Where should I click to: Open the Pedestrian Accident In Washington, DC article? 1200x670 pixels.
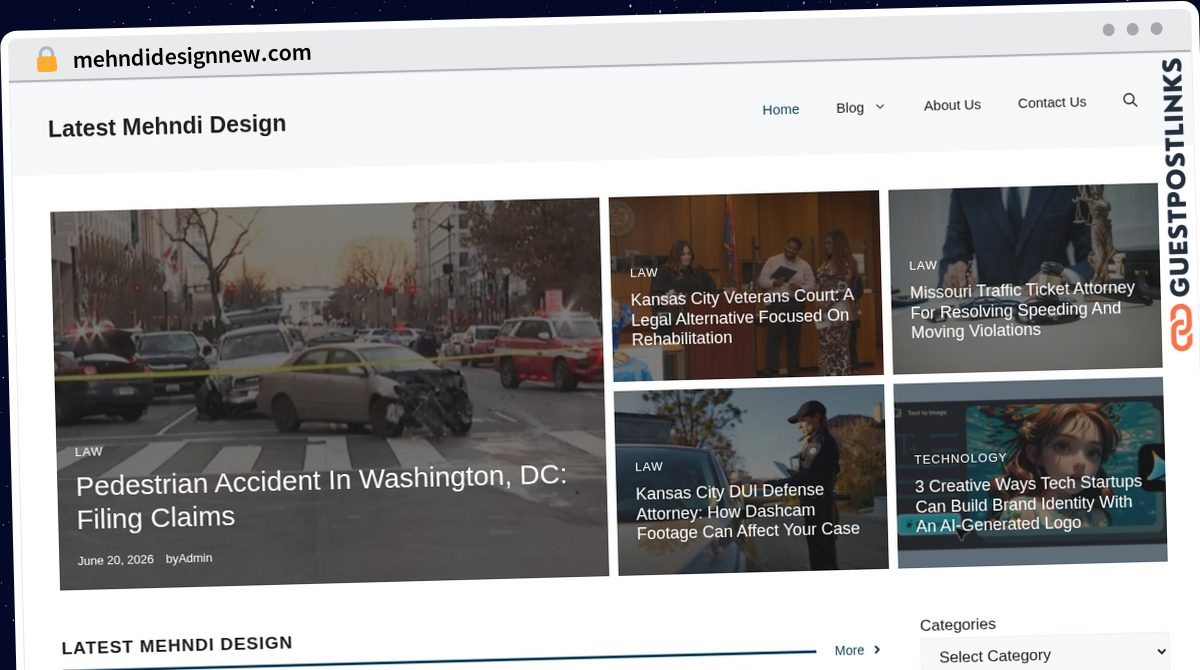tap(322, 497)
